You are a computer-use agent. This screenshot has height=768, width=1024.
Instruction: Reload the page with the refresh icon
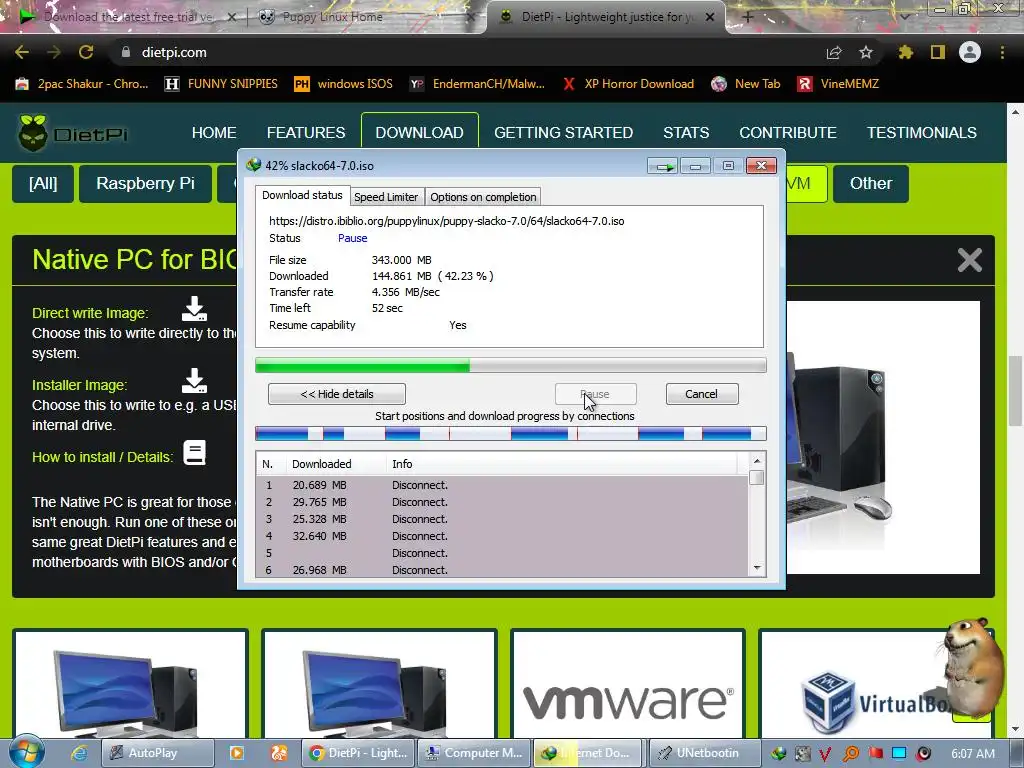tap(86, 52)
